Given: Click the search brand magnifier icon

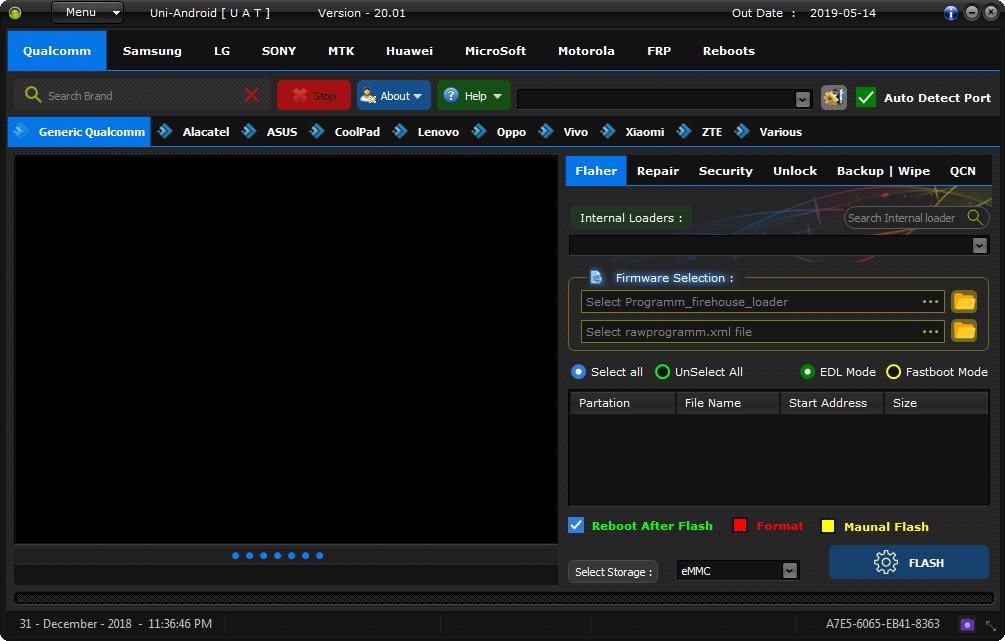Looking at the screenshot, I should 33,95.
